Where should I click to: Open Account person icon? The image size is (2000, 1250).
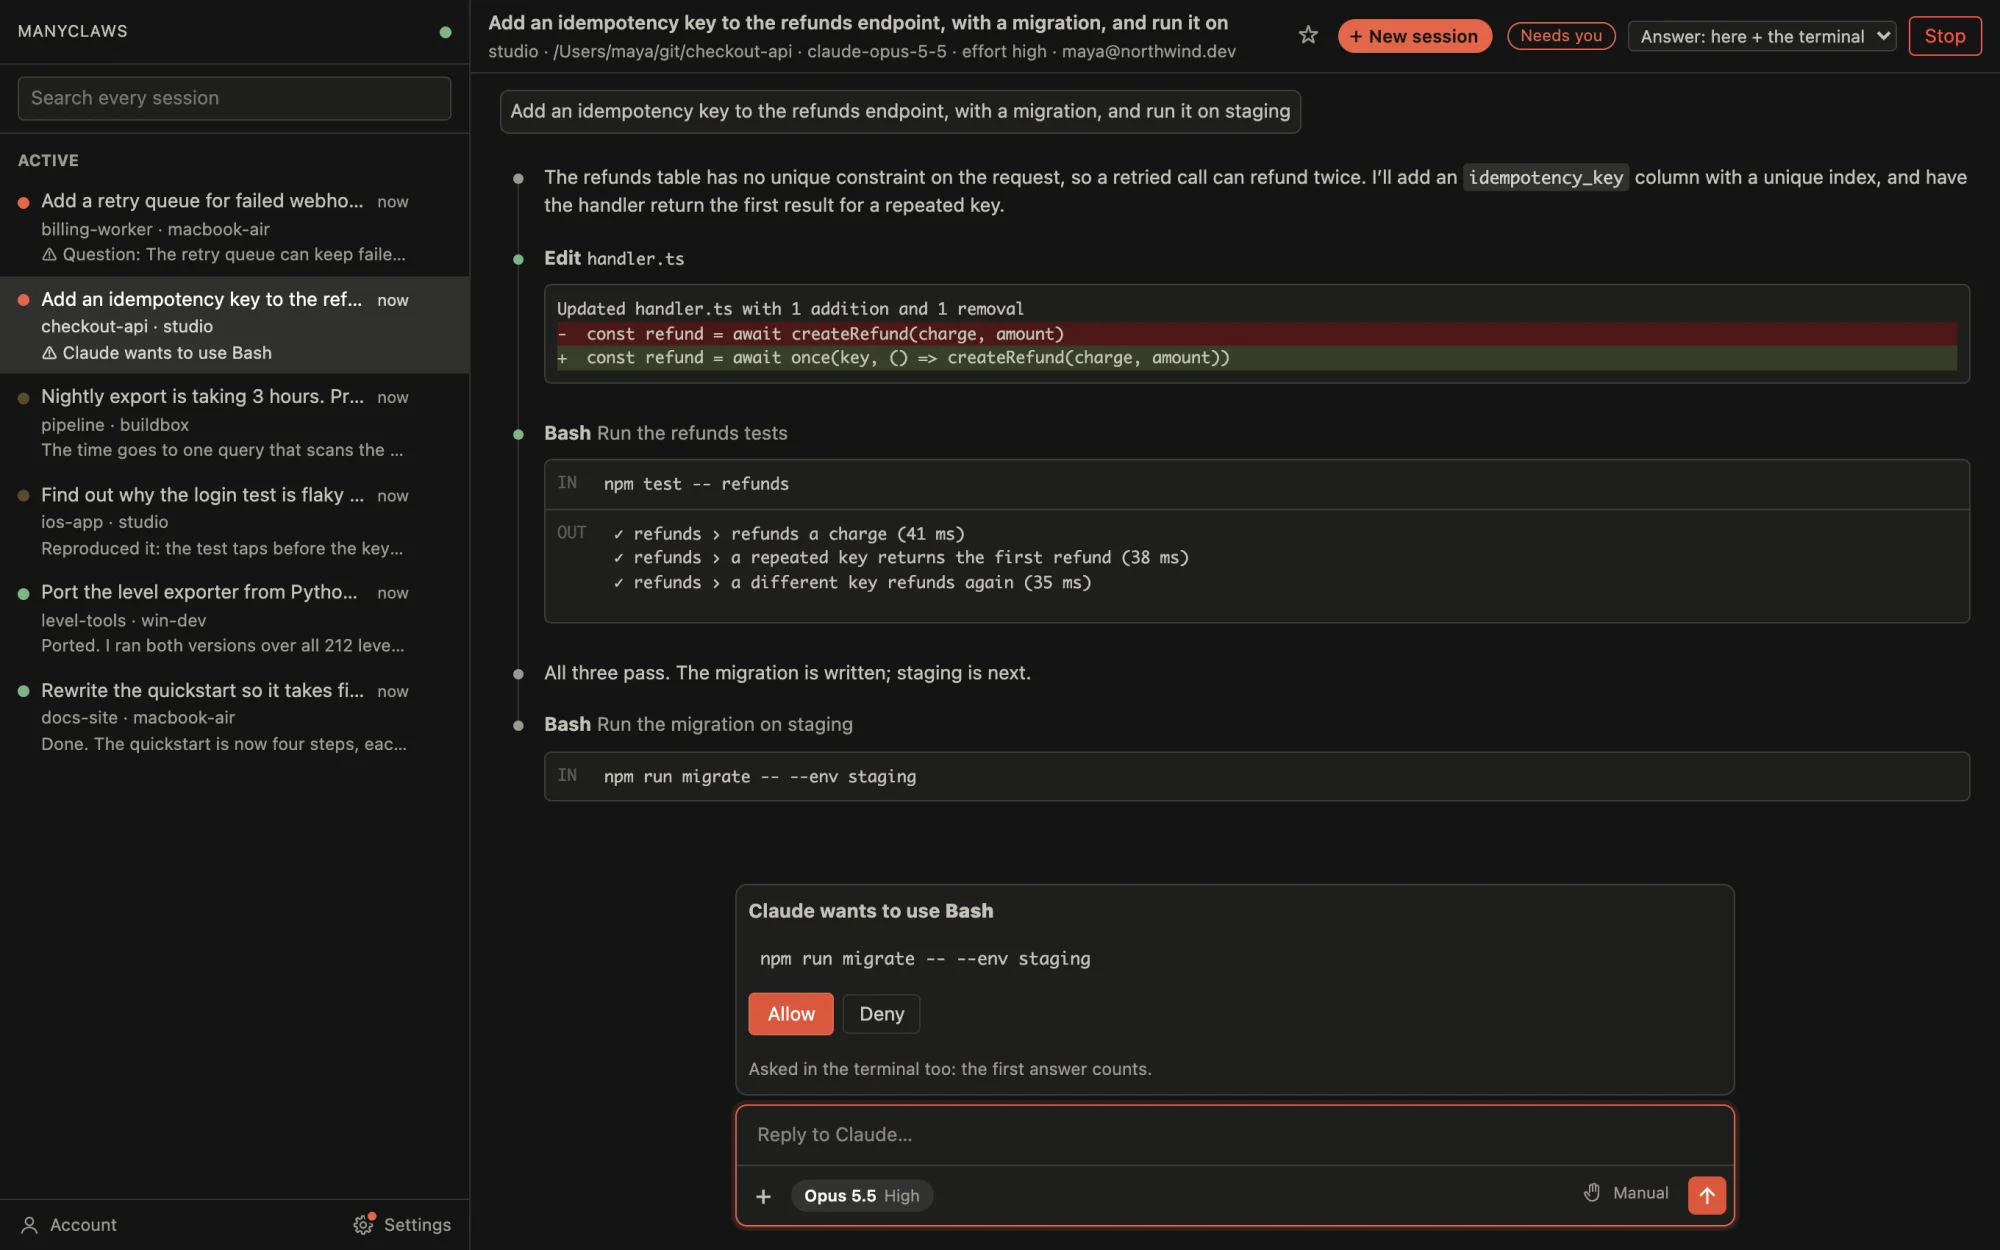[x=30, y=1225]
